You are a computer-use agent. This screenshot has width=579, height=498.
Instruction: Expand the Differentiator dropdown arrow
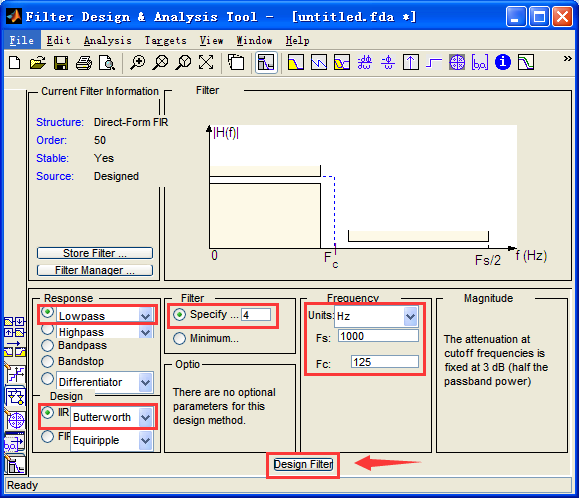[x=145, y=382]
